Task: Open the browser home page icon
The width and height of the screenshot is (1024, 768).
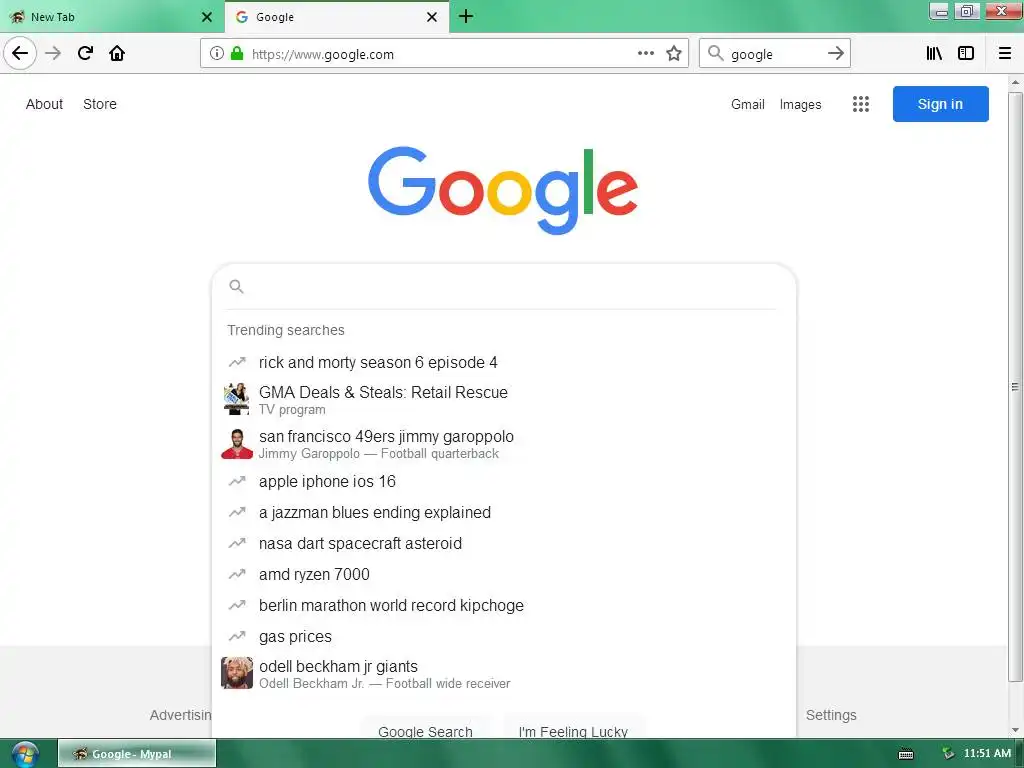Action: 117,53
